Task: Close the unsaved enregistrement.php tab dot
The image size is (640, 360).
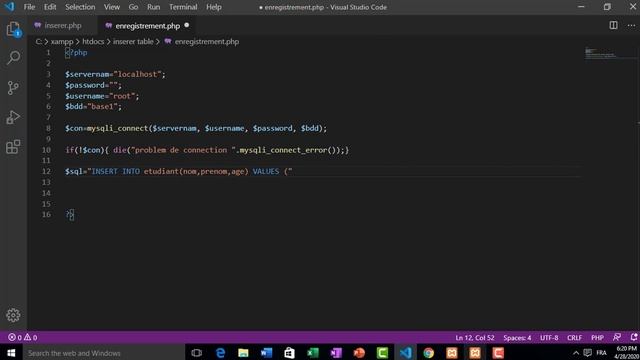Action: coord(187,25)
